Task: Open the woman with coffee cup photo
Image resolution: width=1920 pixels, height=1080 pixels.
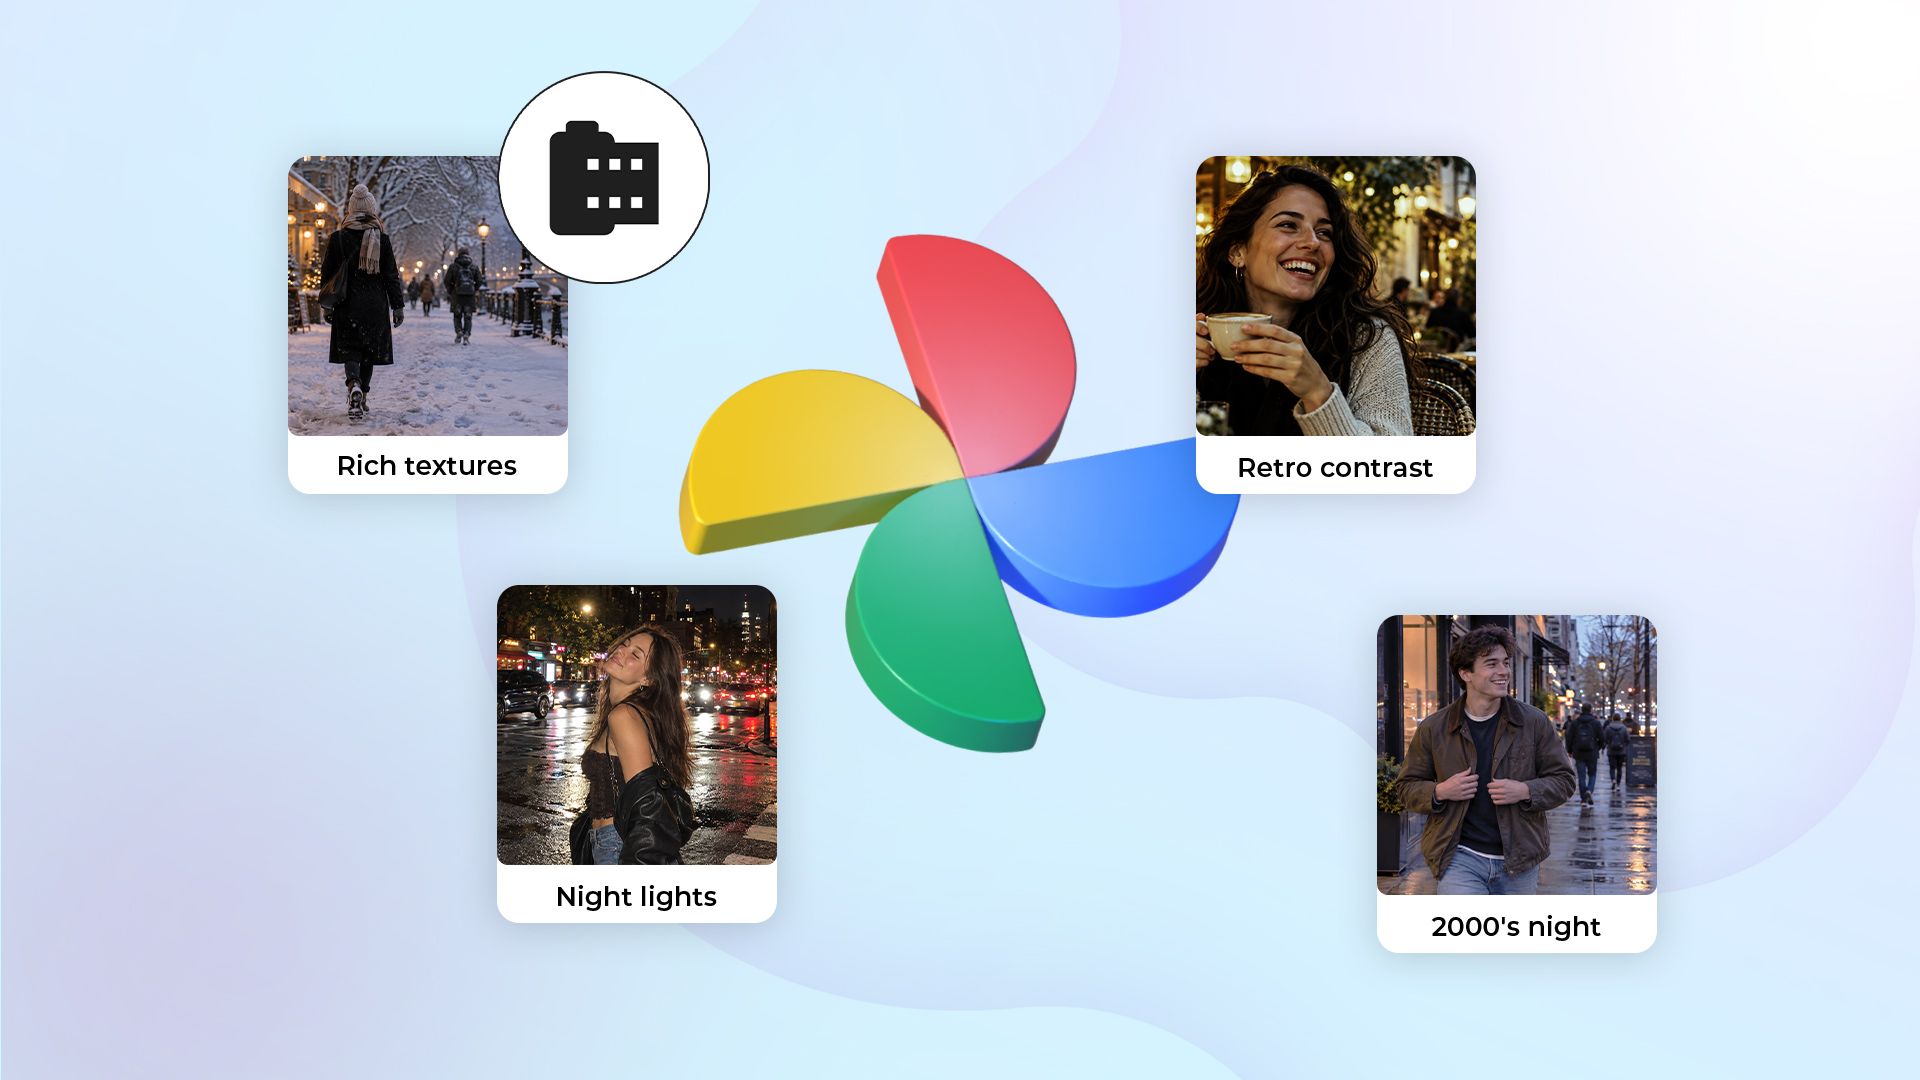Action: (1336, 296)
